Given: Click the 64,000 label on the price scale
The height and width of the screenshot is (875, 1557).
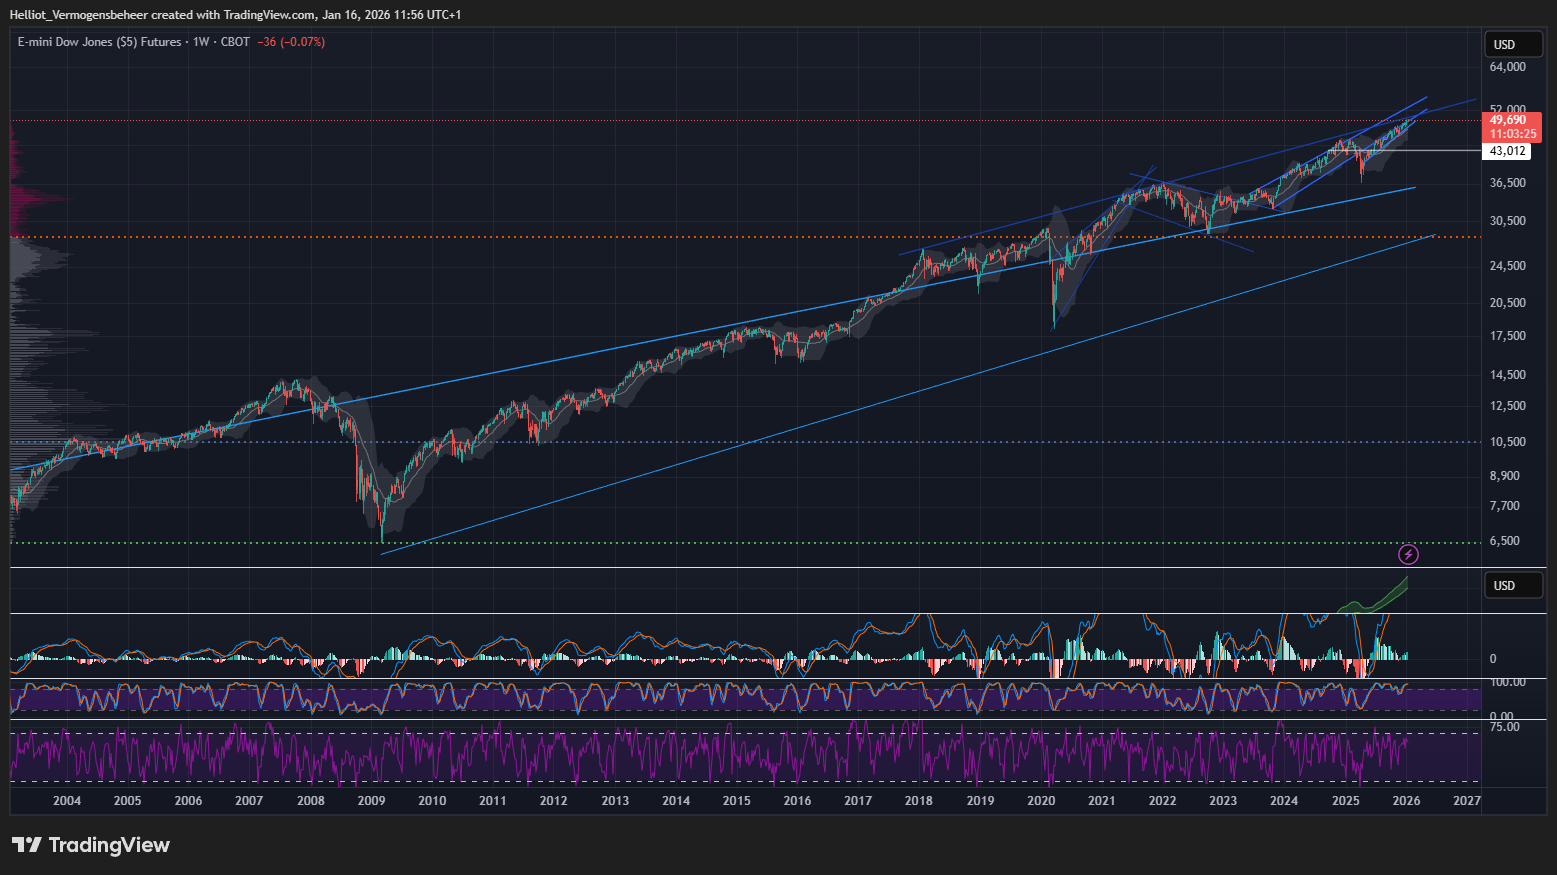Looking at the screenshot, I should pos(1507,67).
